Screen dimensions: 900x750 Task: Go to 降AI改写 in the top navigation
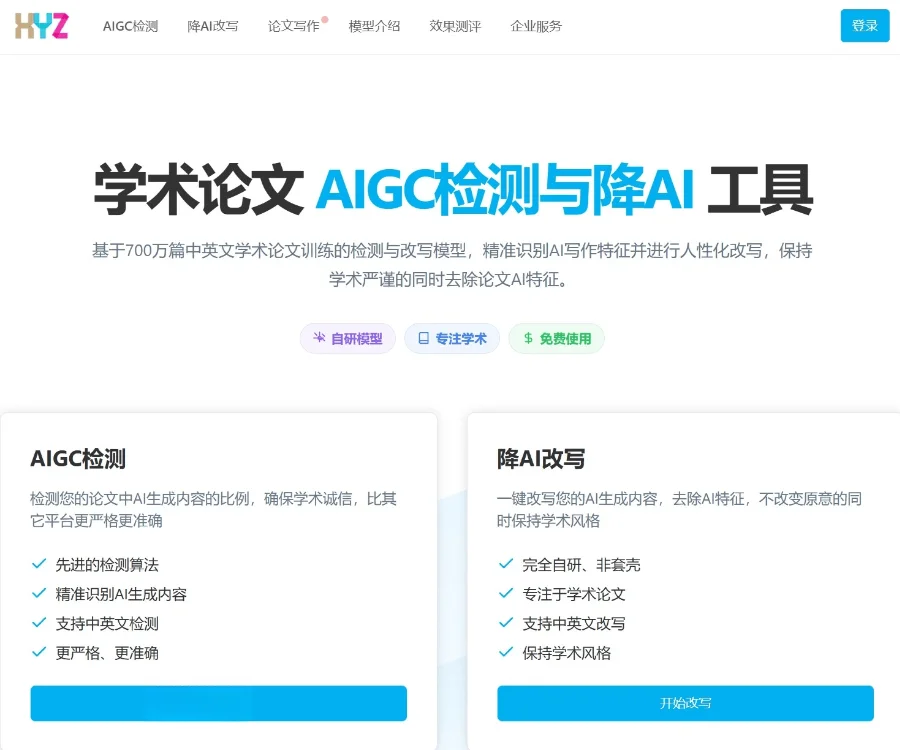point(213,26)
